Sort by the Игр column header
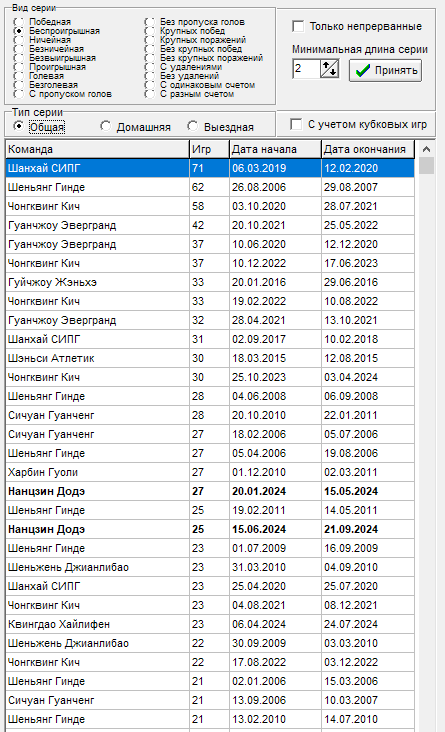This screenshot has height=732, width=445. point(209,149)
